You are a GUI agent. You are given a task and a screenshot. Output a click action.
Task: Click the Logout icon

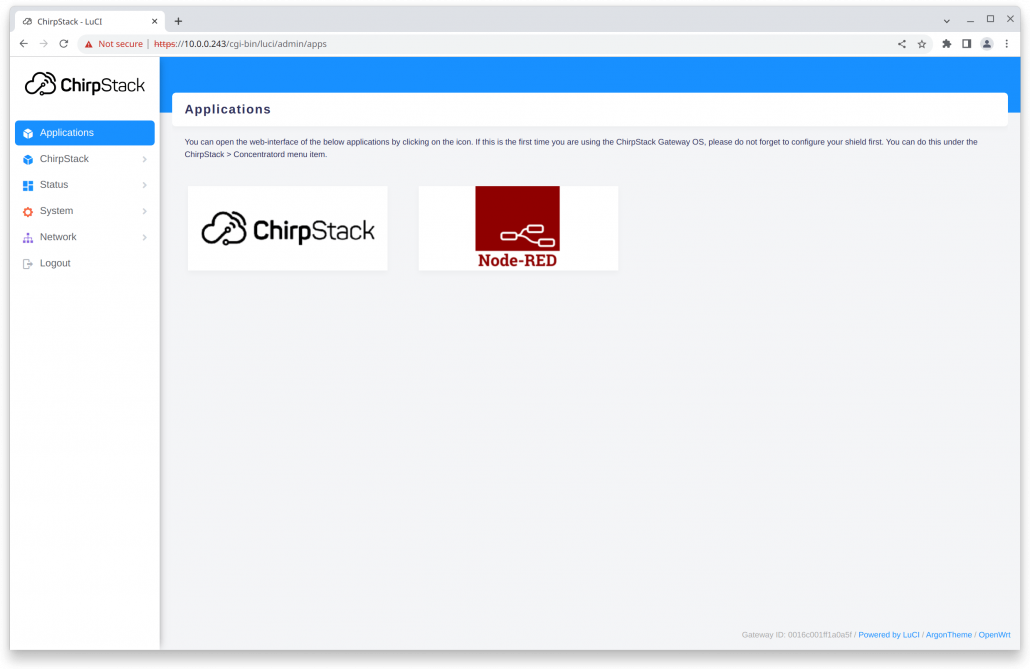[26, 263]
